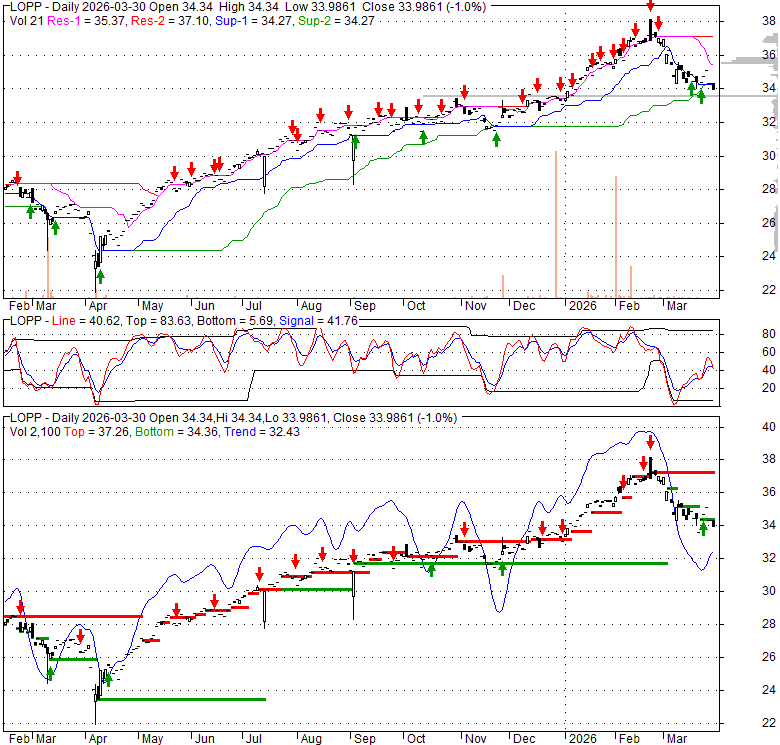Click the green buy arrow at April low in top chart

pyautogui.click(x=100, y=276)
